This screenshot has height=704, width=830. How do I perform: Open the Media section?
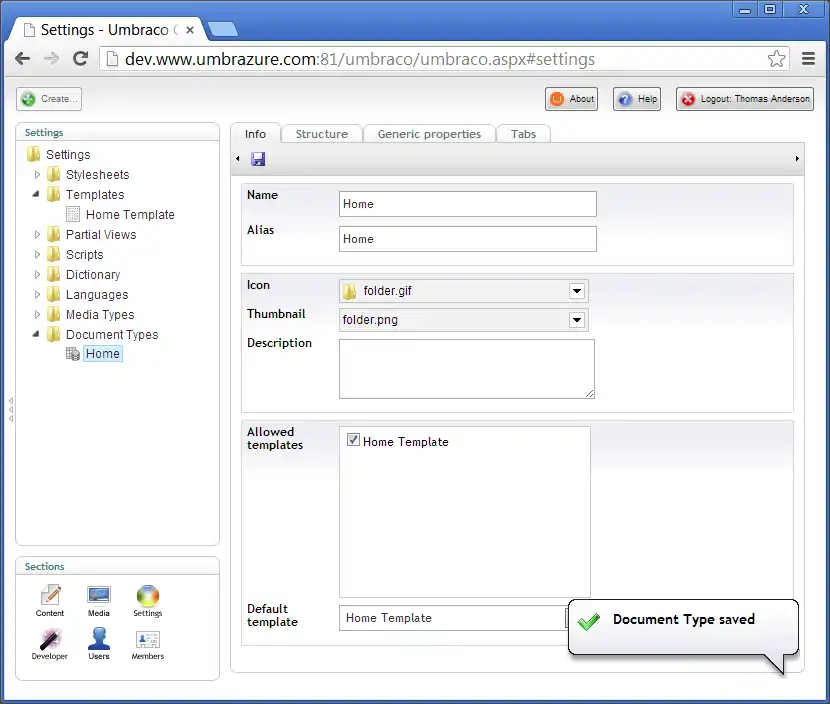click(98, 601)
